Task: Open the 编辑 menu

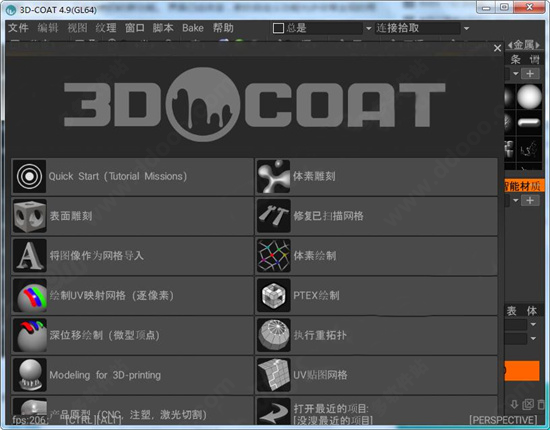Action: 48,28
